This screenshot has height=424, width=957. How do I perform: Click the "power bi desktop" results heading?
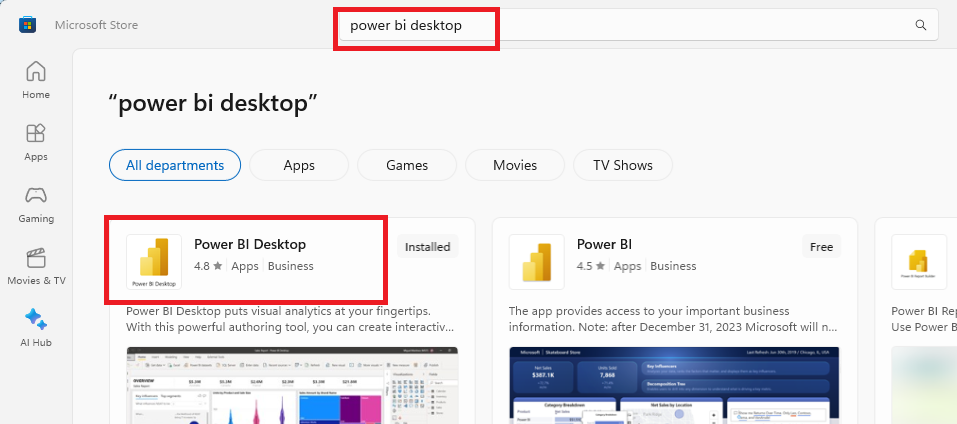(x=213, y=104)
